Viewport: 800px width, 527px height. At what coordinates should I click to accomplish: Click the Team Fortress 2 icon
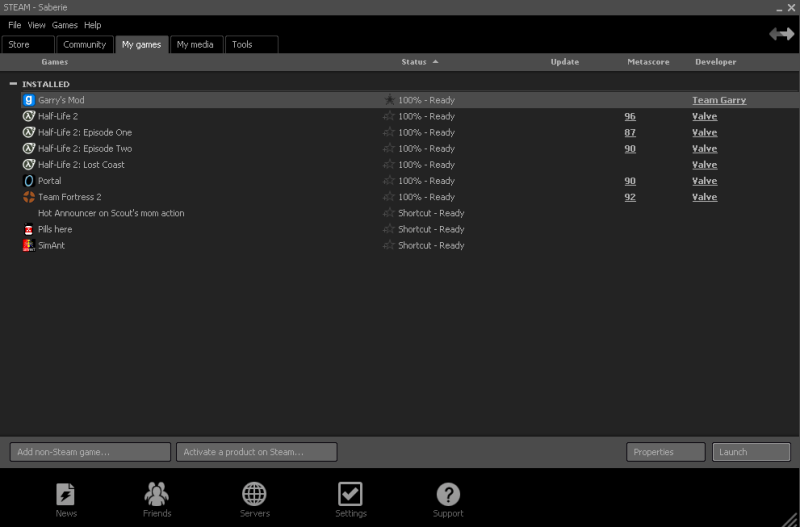click(x=29, y=197)
